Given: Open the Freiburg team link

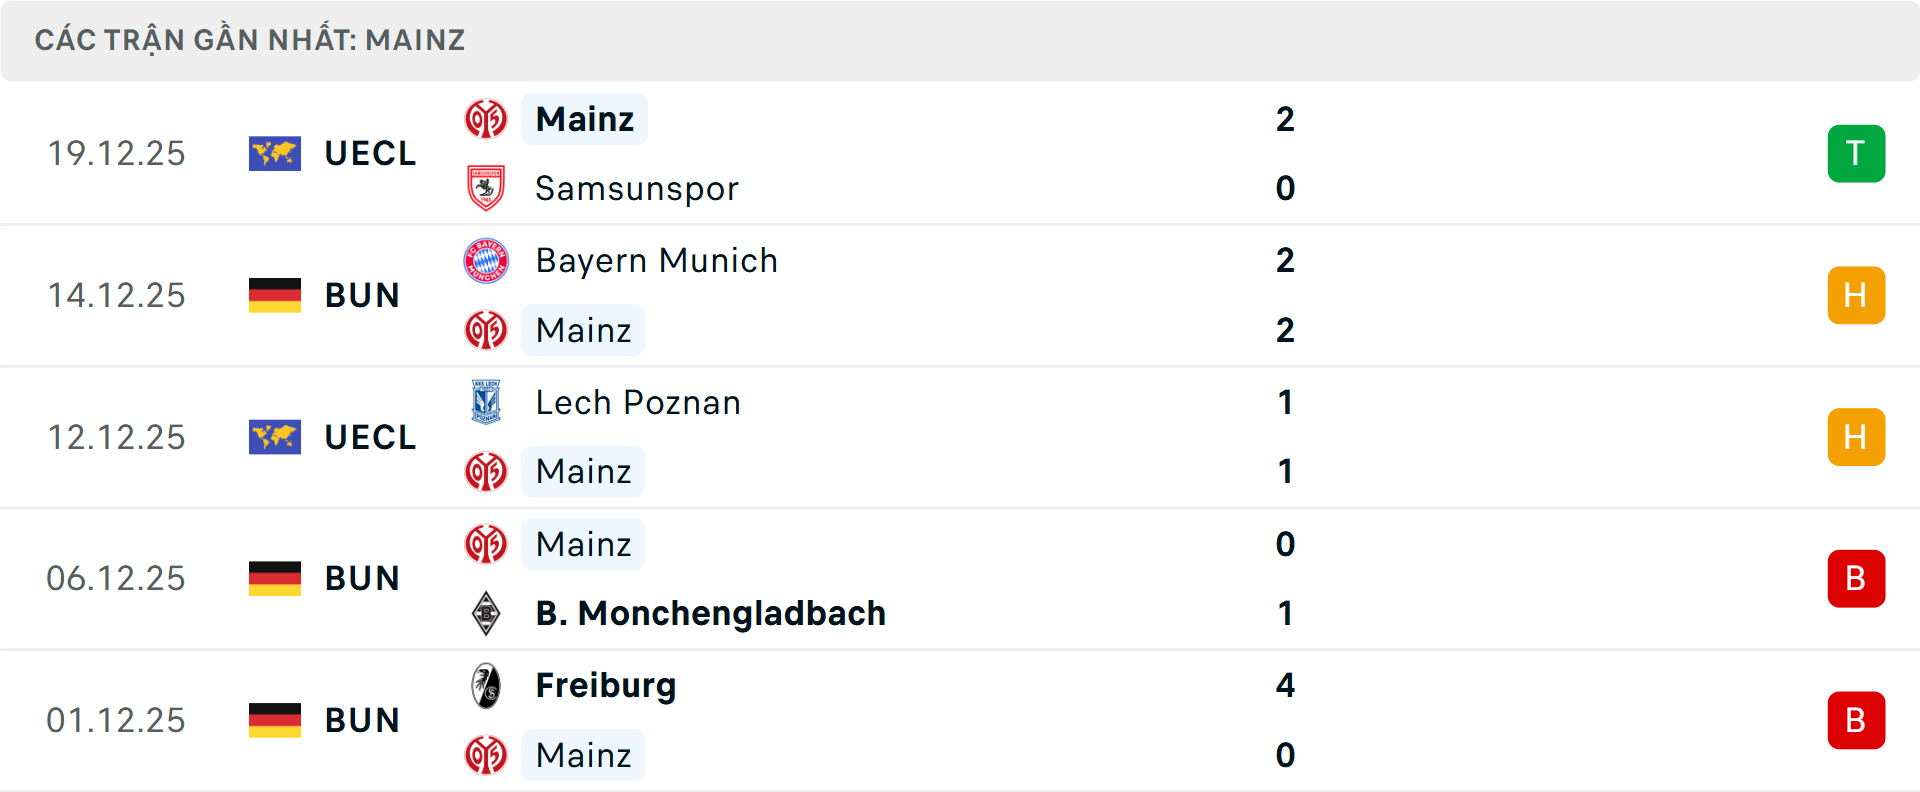Looking at the screenshot, I should coord(606,686).
